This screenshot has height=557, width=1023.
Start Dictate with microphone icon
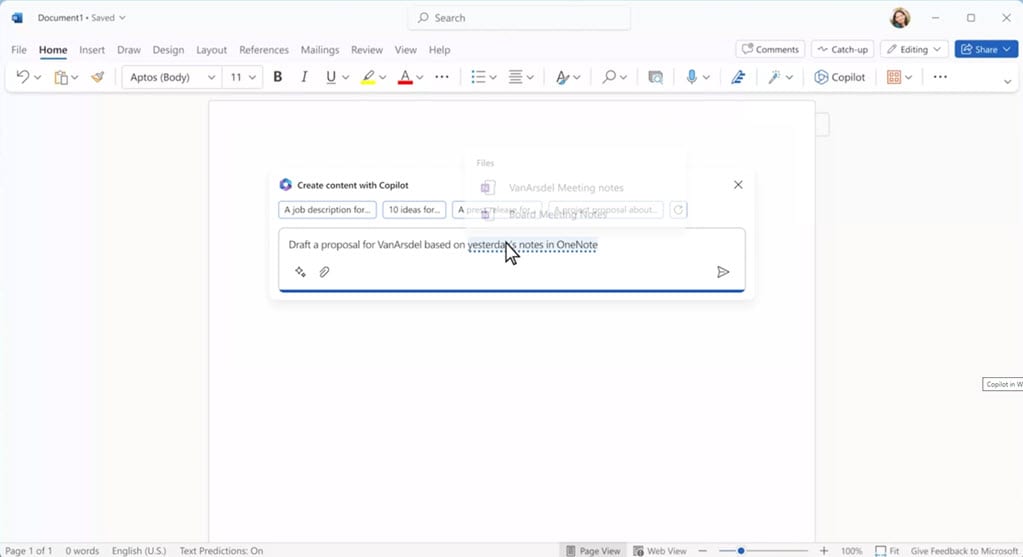coord(692,77)
